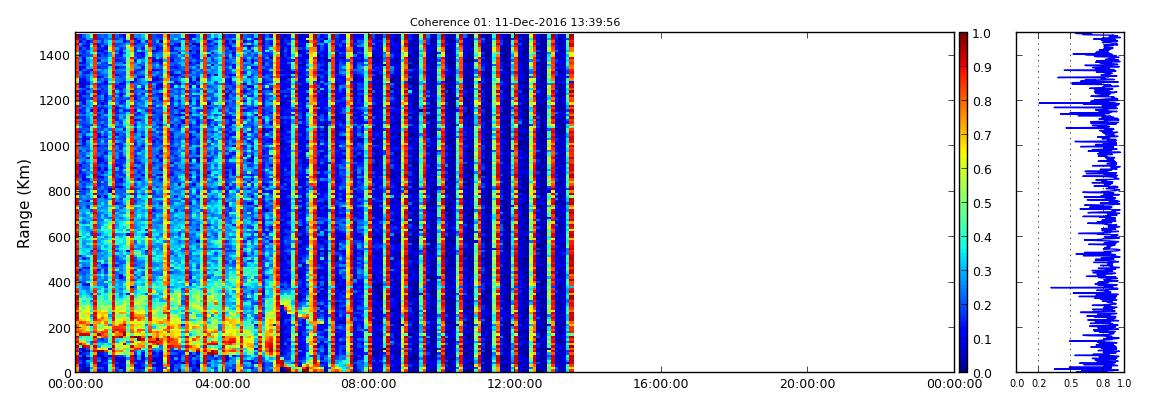Click the coherence heatmap plot area
The width and height of the screenshot is (1150, 407).
click(x=515, y=202)
